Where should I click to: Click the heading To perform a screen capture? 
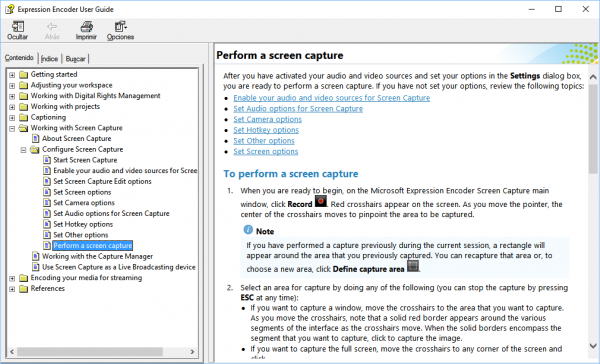291,174
